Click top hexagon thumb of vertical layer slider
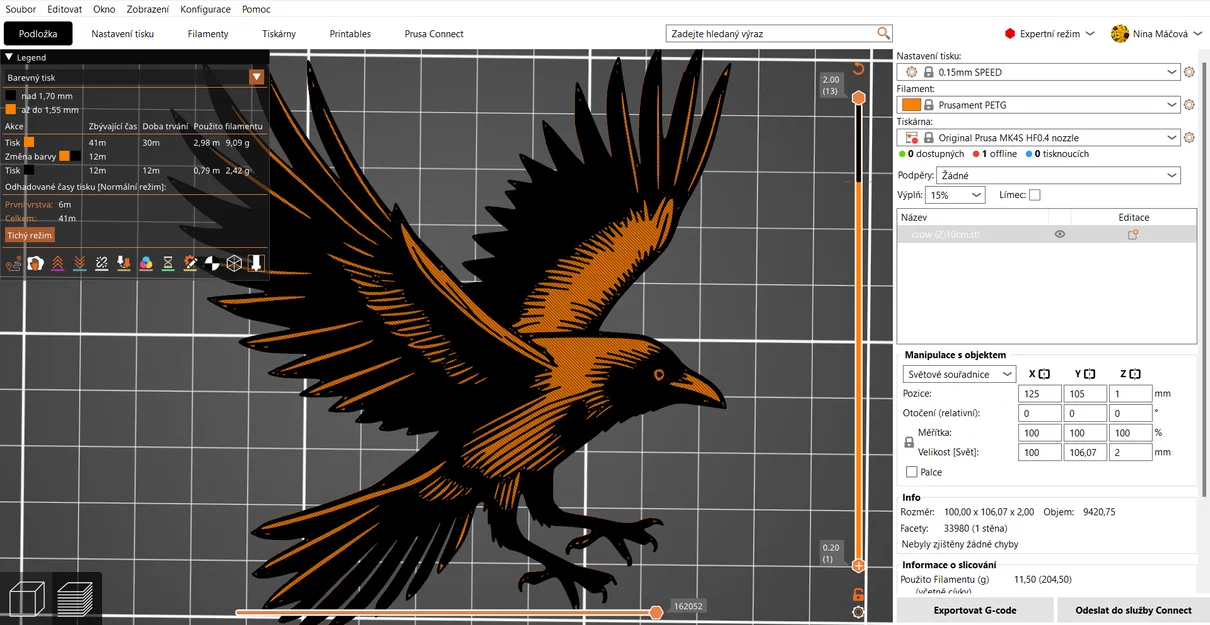This screenshot has height=625, width=1210. [x=858, y=97]
